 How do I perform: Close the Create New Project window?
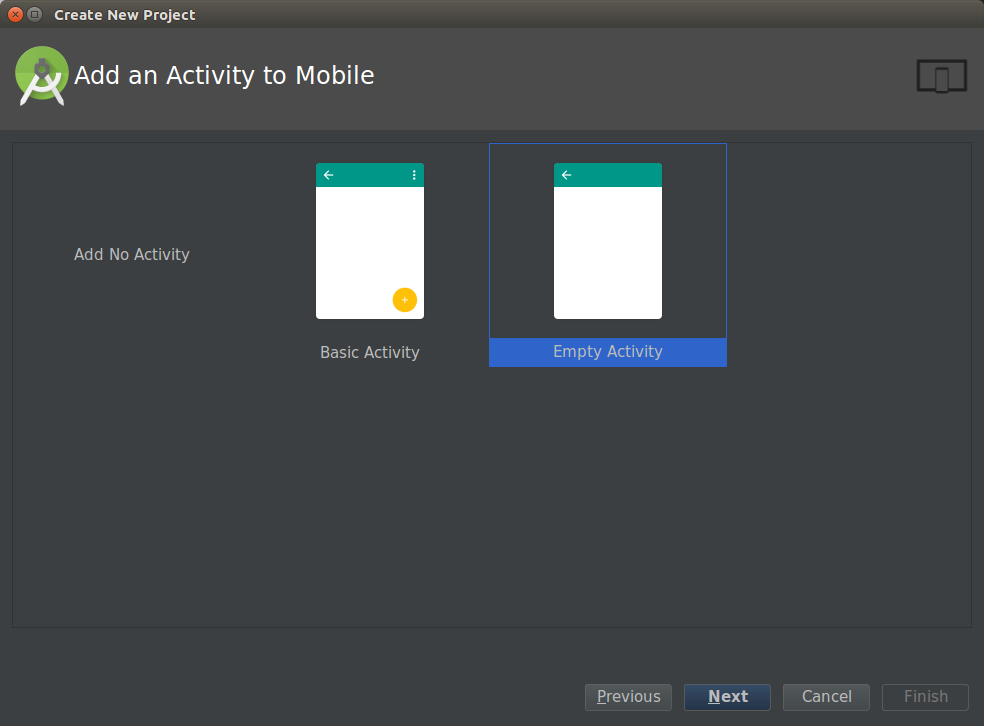(15, 14)
